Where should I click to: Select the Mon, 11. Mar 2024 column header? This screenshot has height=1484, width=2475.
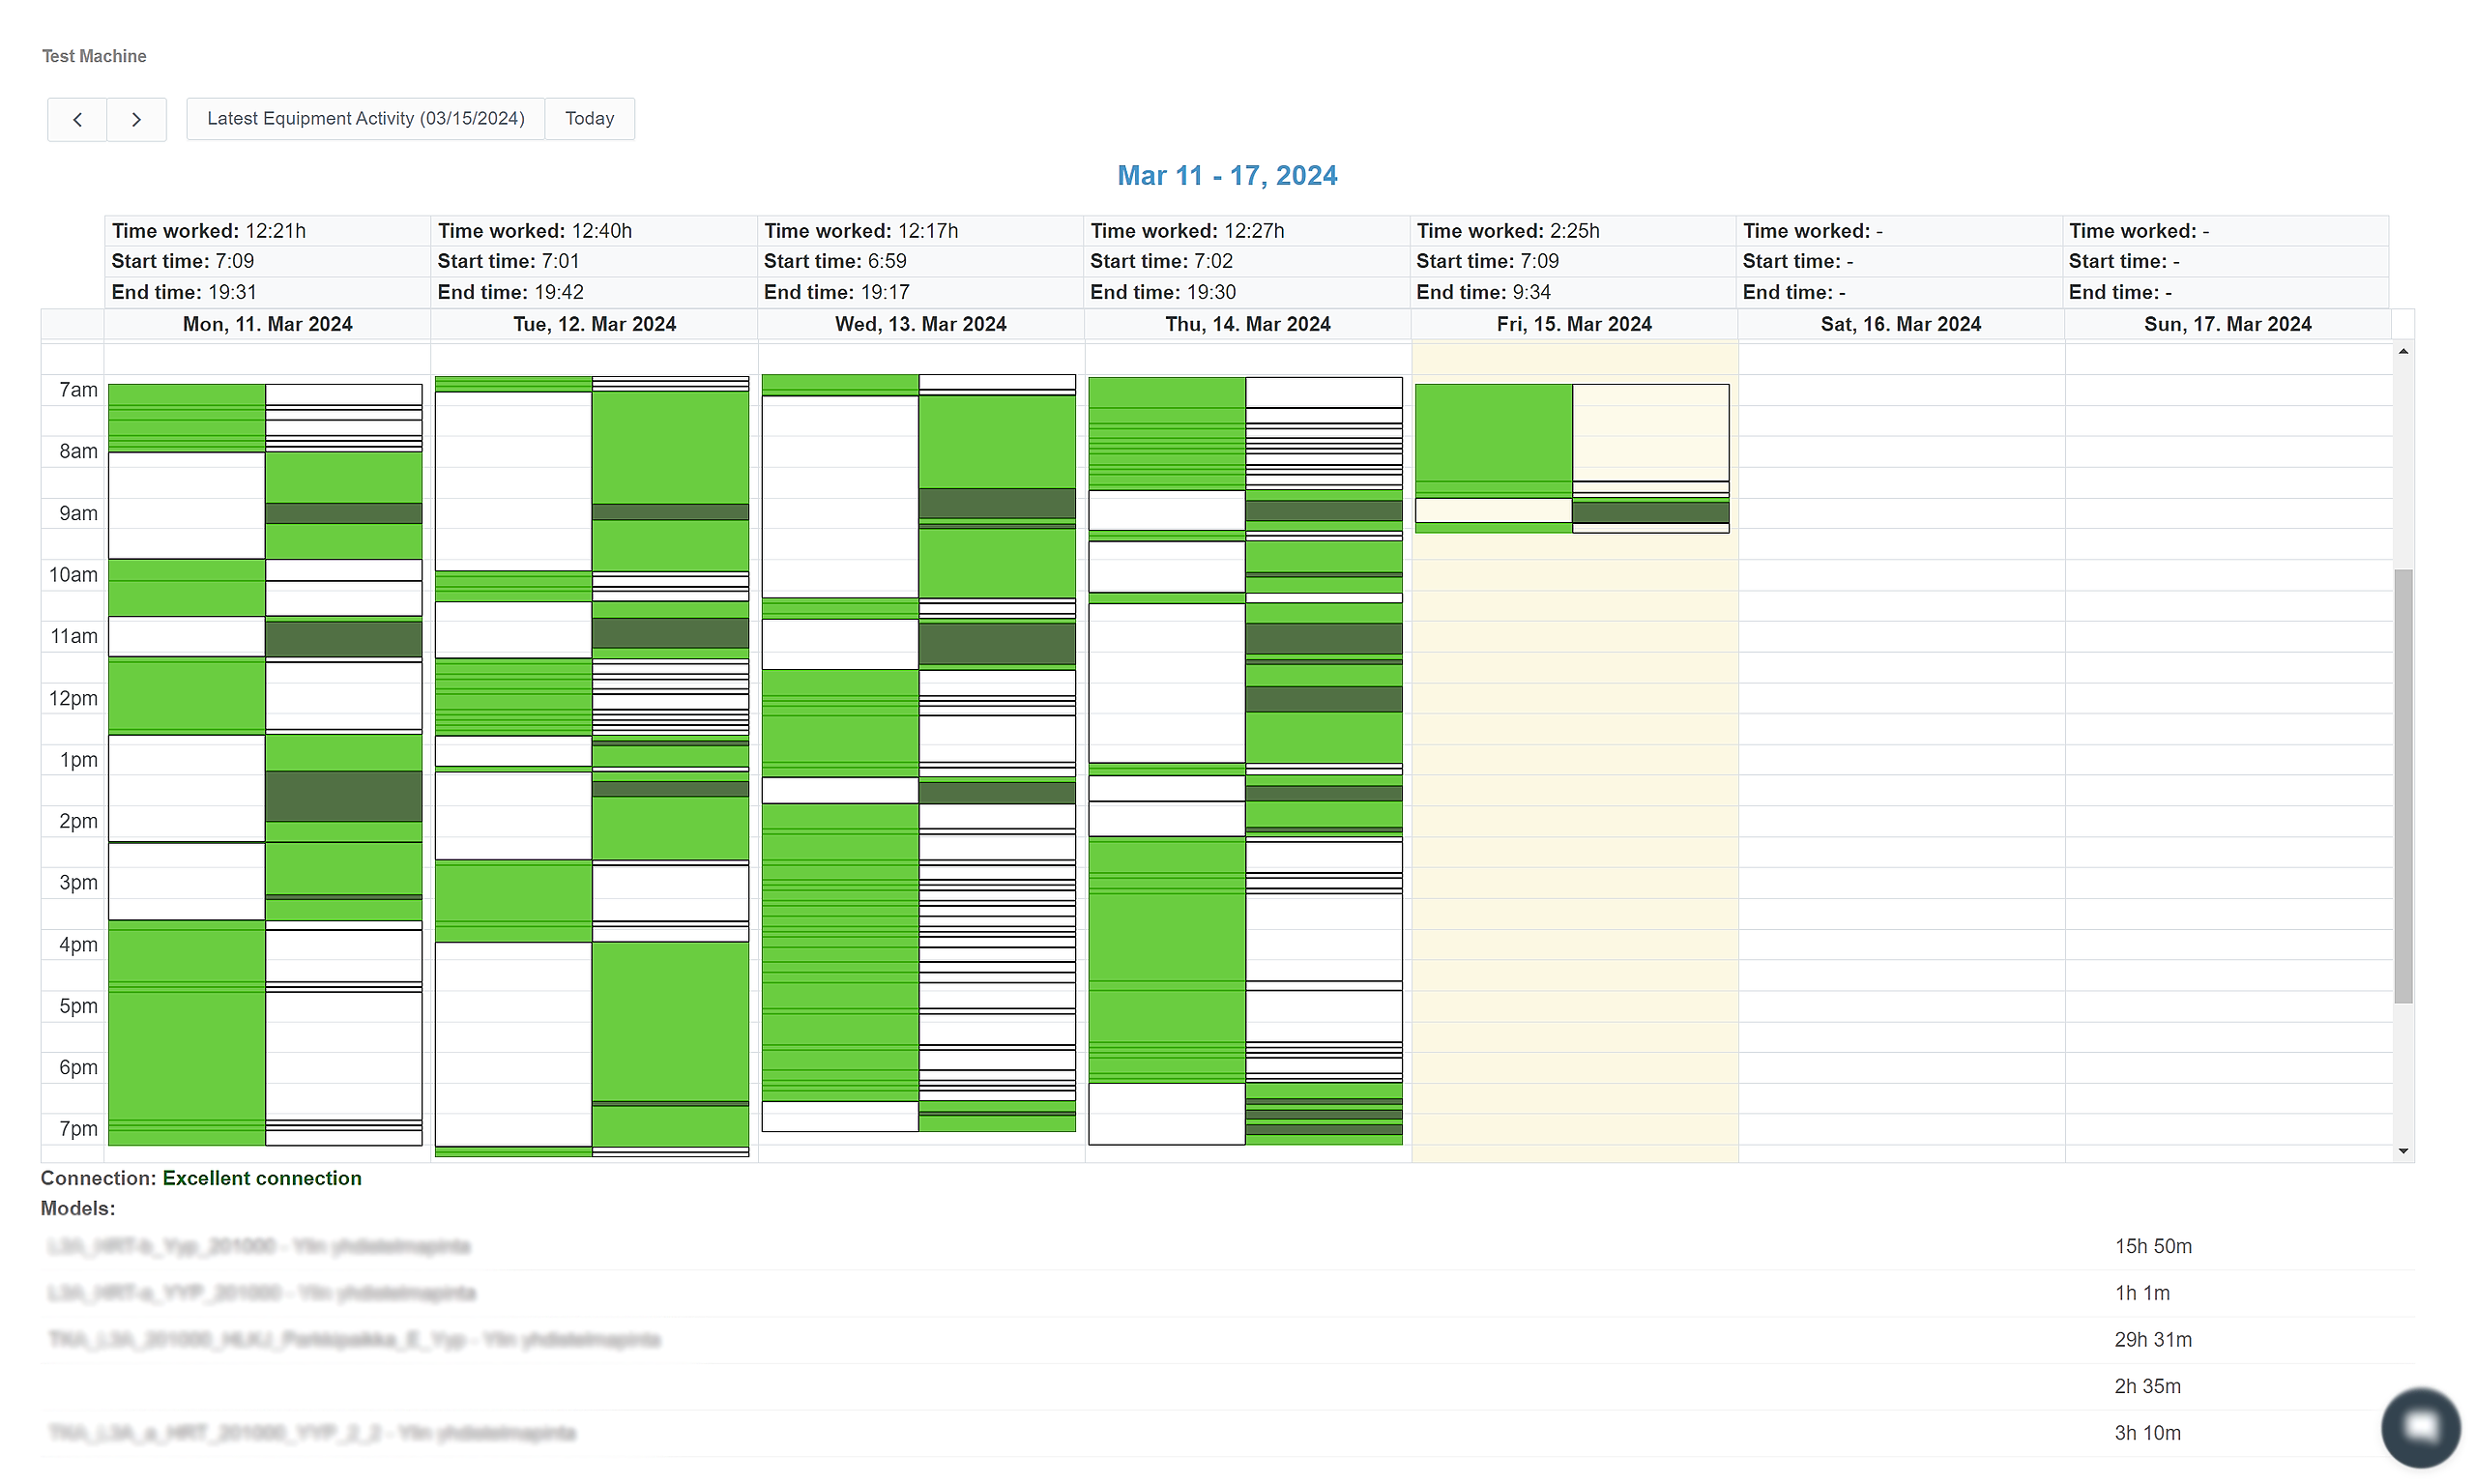click(267, 324)
